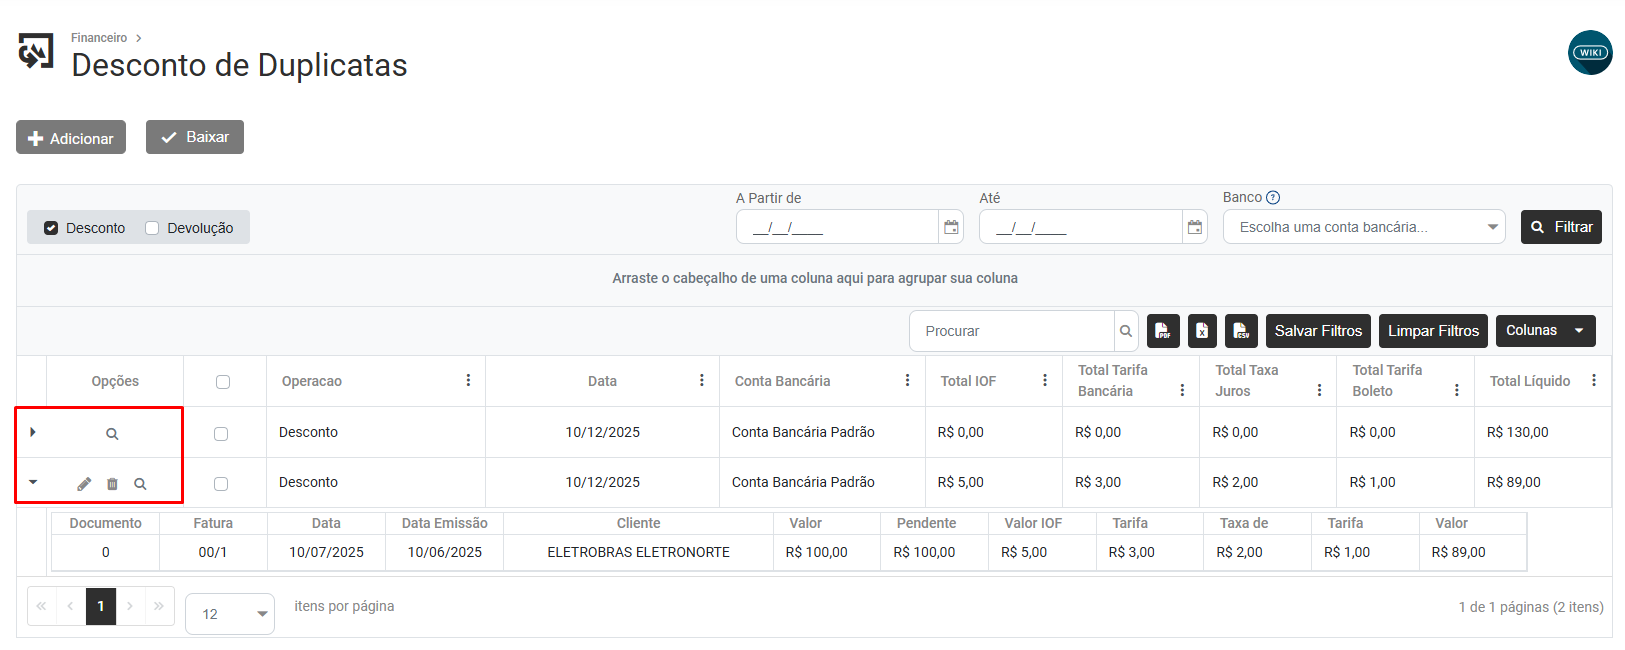Open the WIKI help icon
The width and height of the screenshot is (1625, 650).
pos(1589,53)
